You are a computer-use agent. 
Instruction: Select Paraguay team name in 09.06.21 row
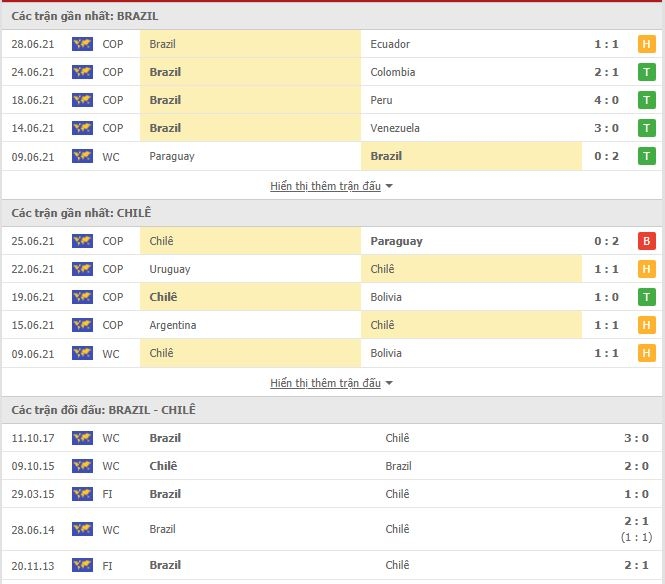[172, 156]
